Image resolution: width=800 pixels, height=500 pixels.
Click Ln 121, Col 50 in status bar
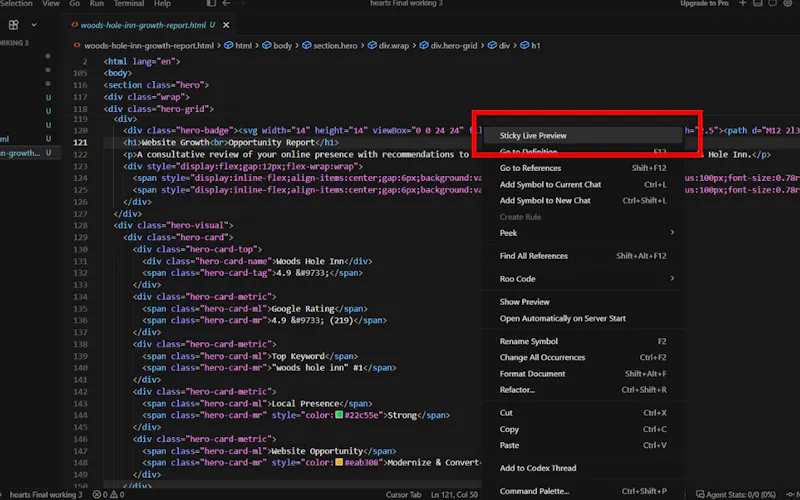point(454,494)
